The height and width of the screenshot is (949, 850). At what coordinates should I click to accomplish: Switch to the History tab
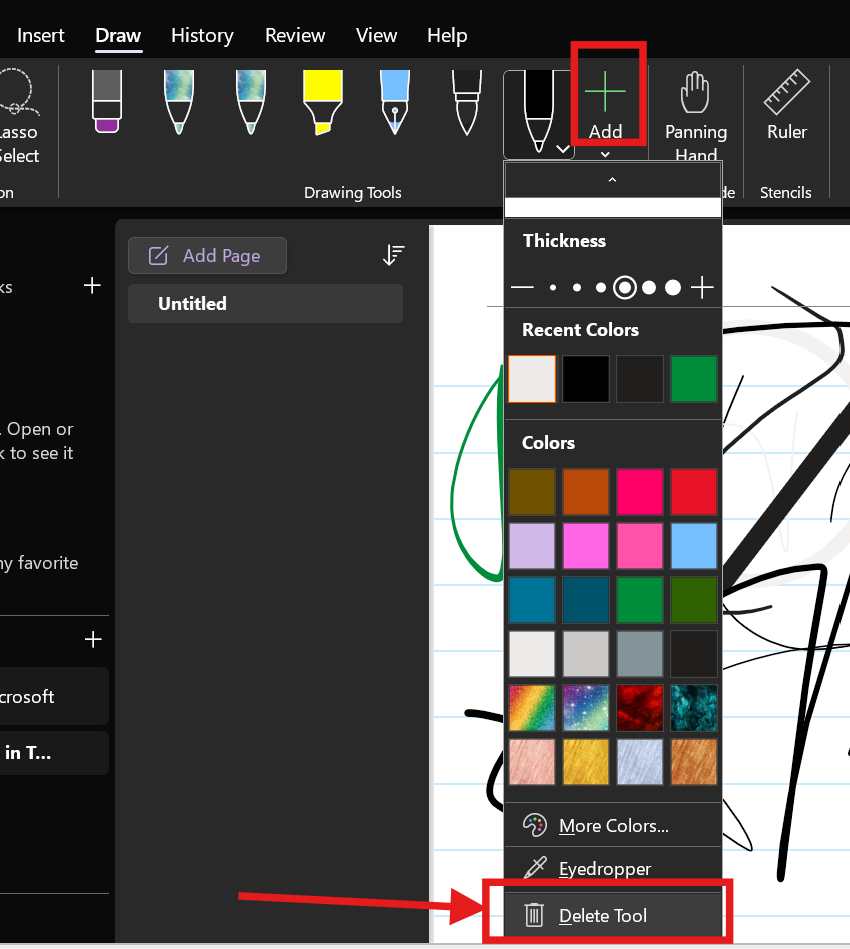202,35
